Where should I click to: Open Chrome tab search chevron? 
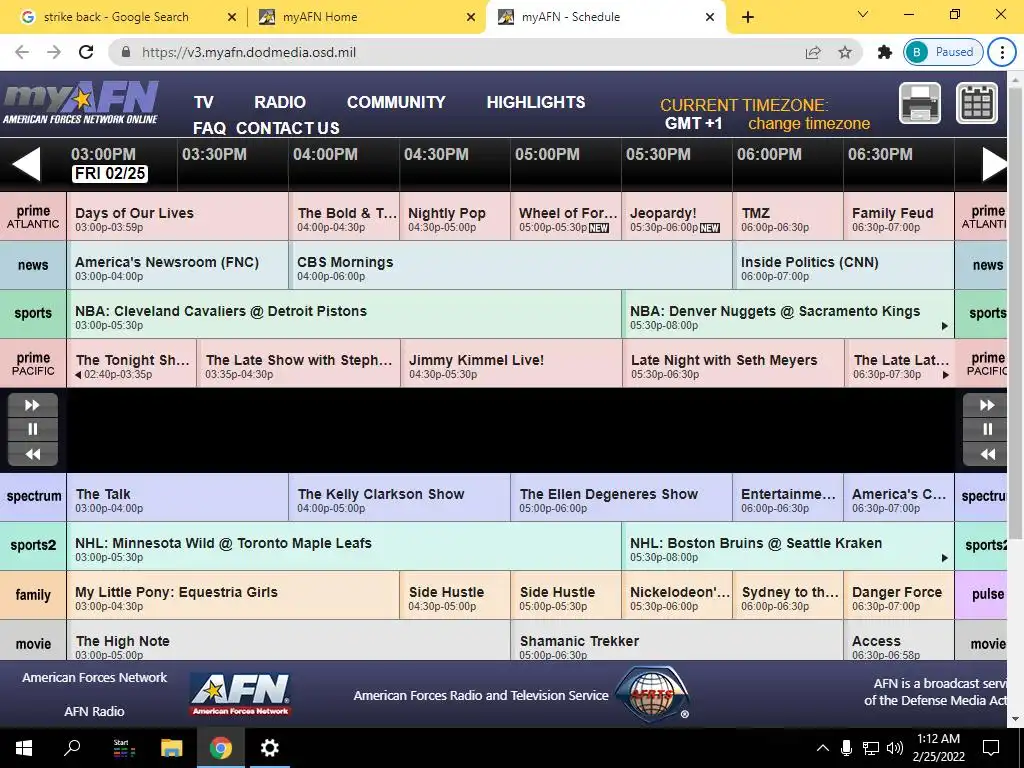coord(863,14)
